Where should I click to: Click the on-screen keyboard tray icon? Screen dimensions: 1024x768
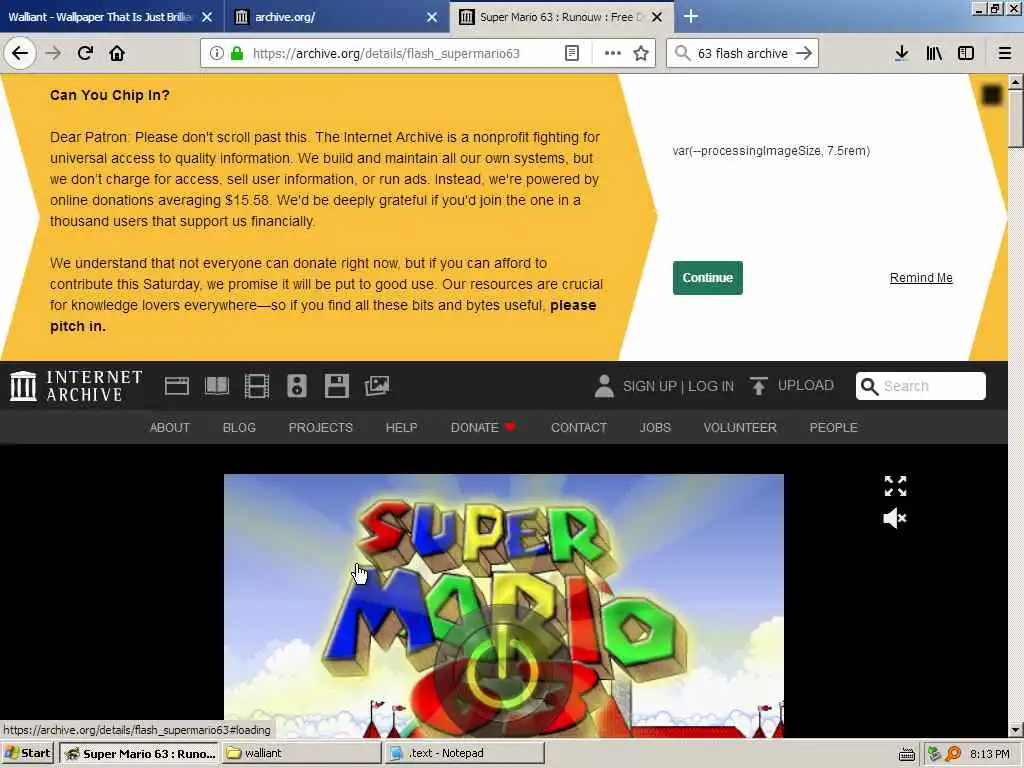click(x=906, y=754)
